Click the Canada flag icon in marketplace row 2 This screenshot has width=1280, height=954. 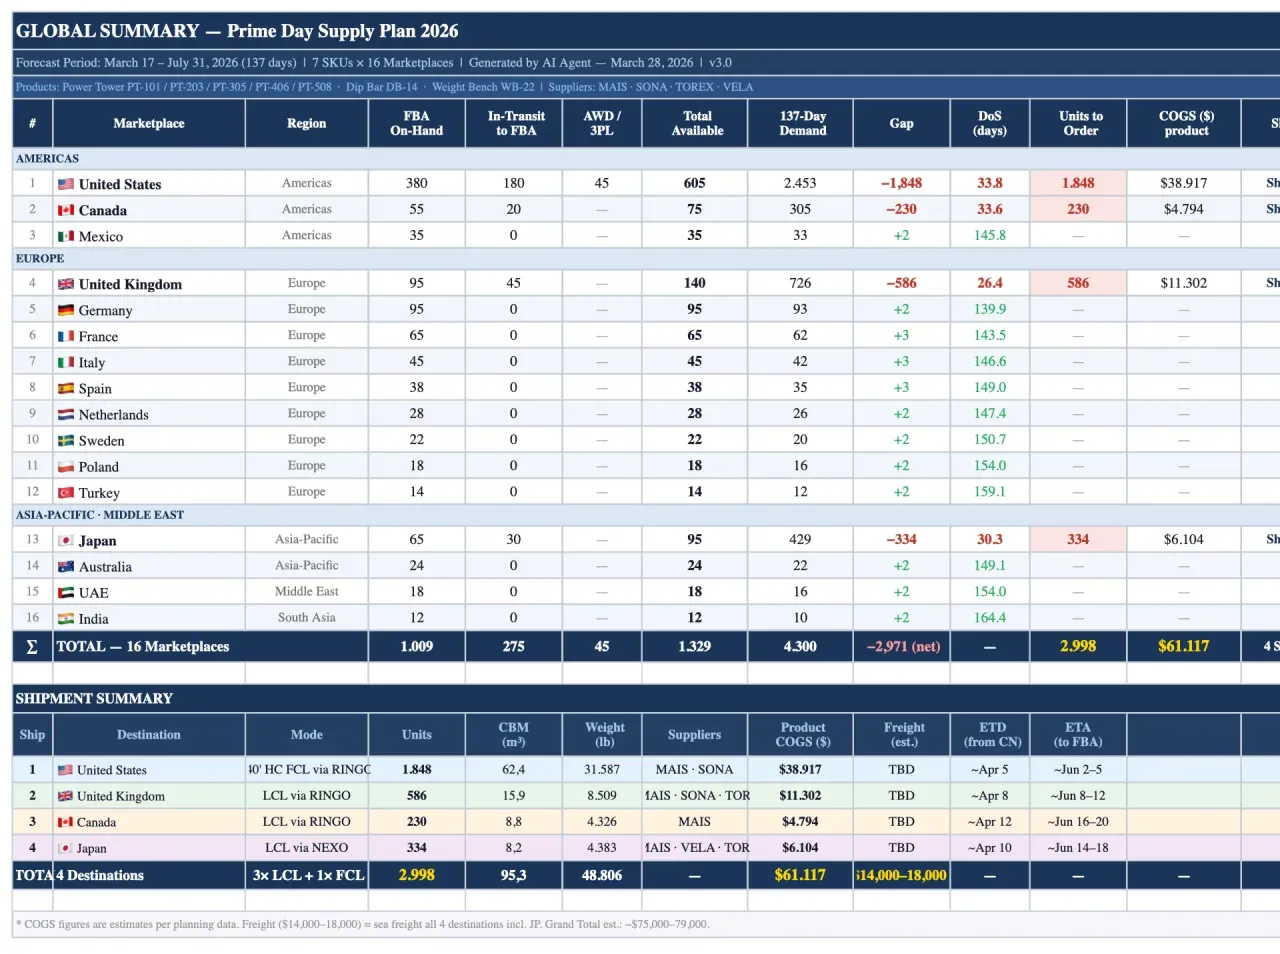(x=66, y=210)
